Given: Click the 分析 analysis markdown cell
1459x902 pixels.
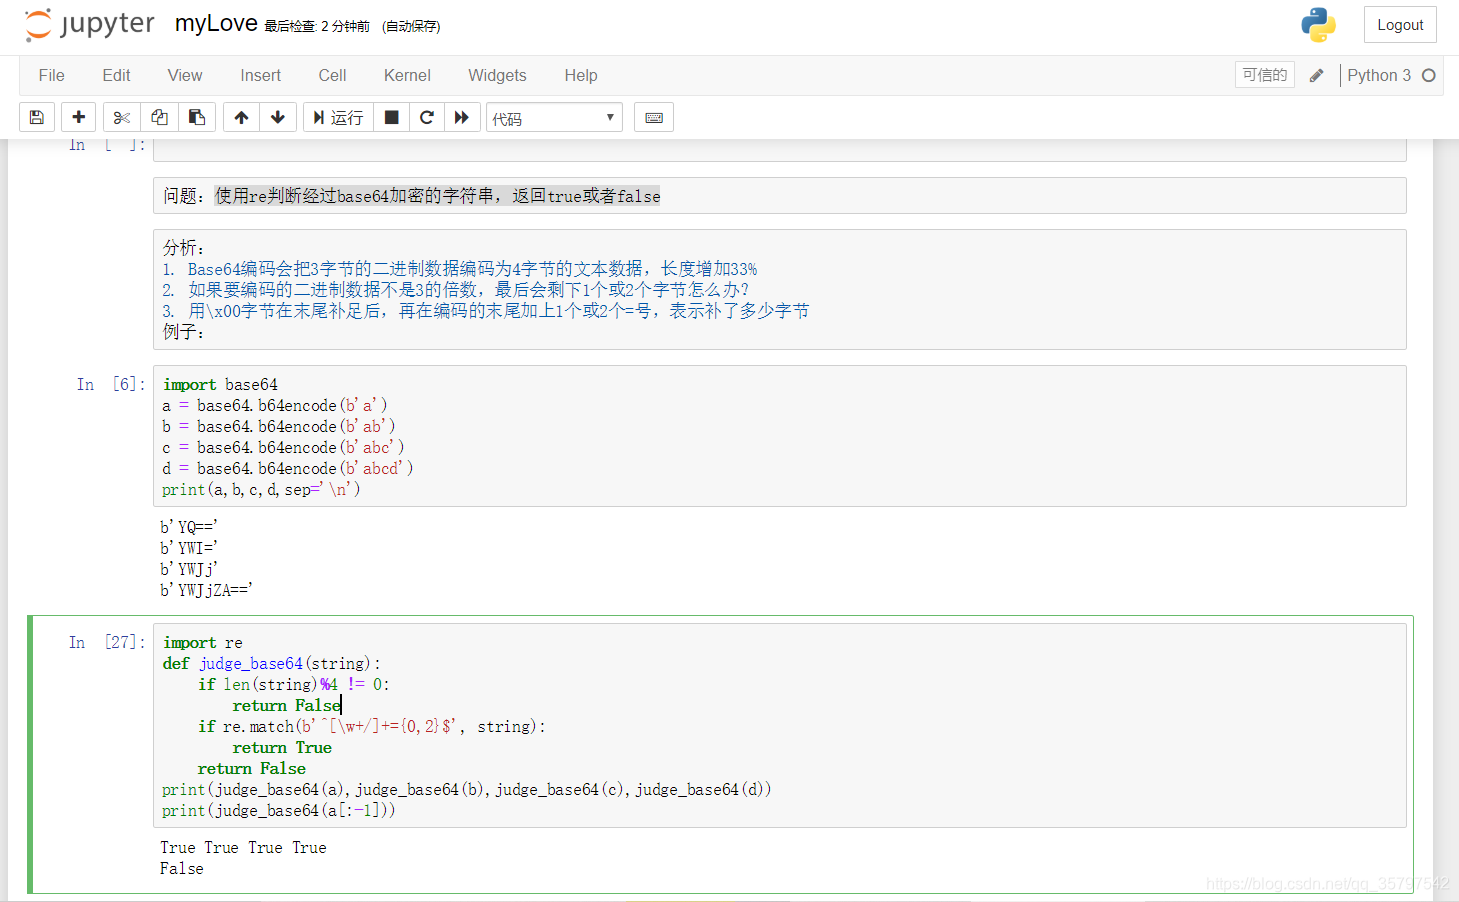Looking at the screenshot, I should (780, 289).
